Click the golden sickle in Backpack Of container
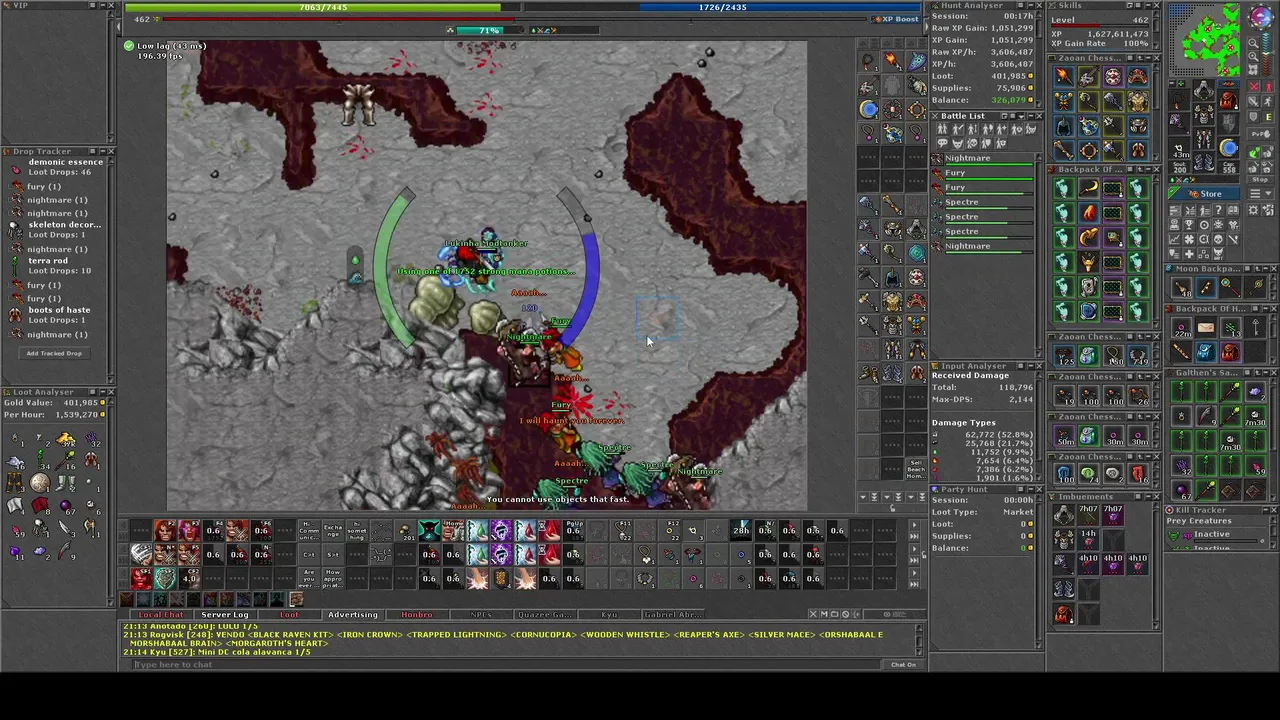 [x=1089, y=188]
